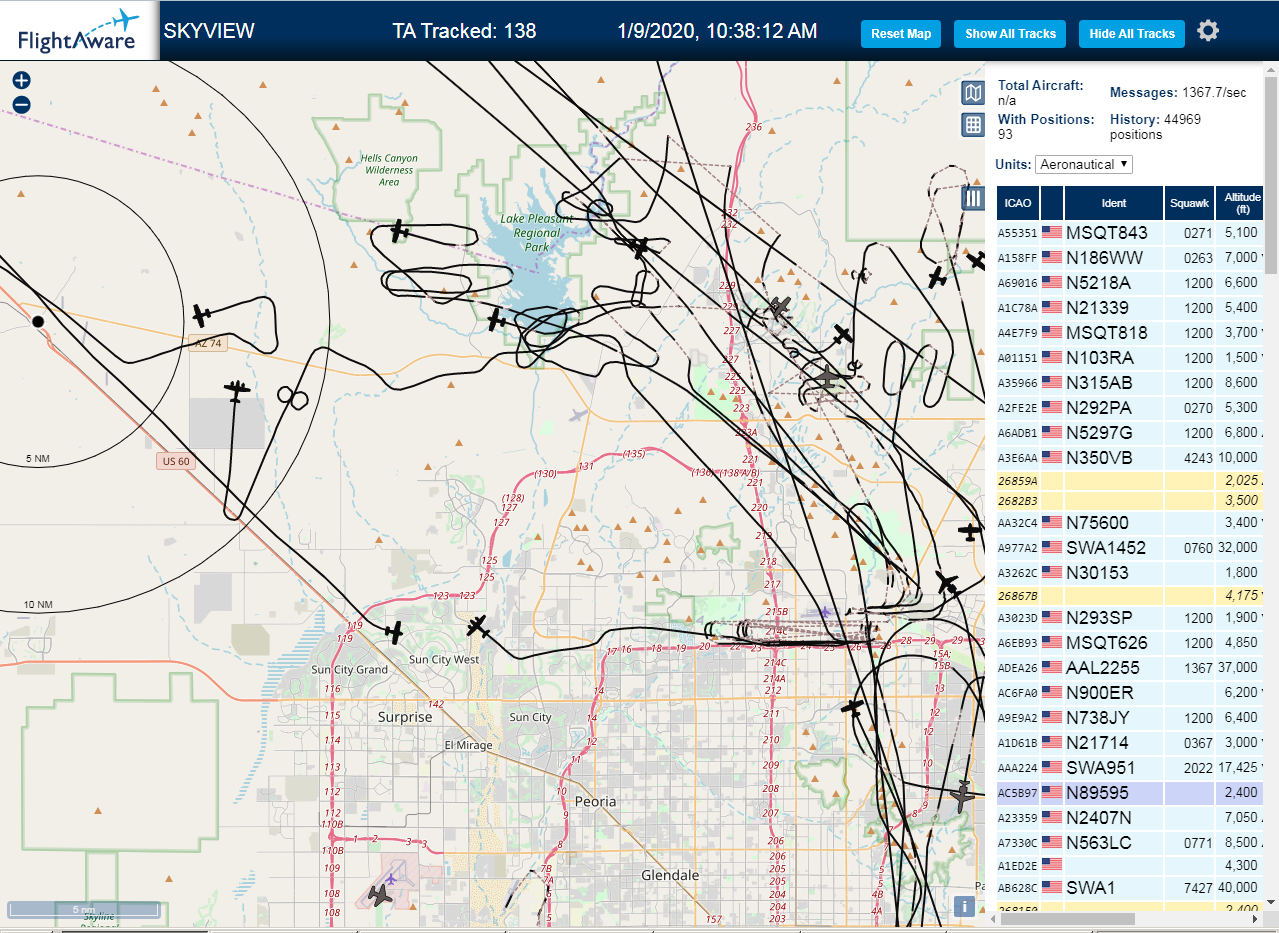Select aircraft over Hells Canyon Wilderness Area

point(400,231)
